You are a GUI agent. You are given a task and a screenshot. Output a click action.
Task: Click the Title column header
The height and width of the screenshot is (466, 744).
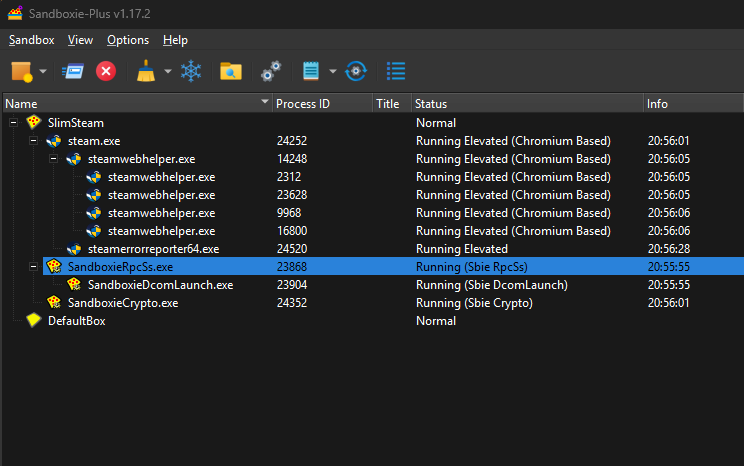click(x=391, y=103)
